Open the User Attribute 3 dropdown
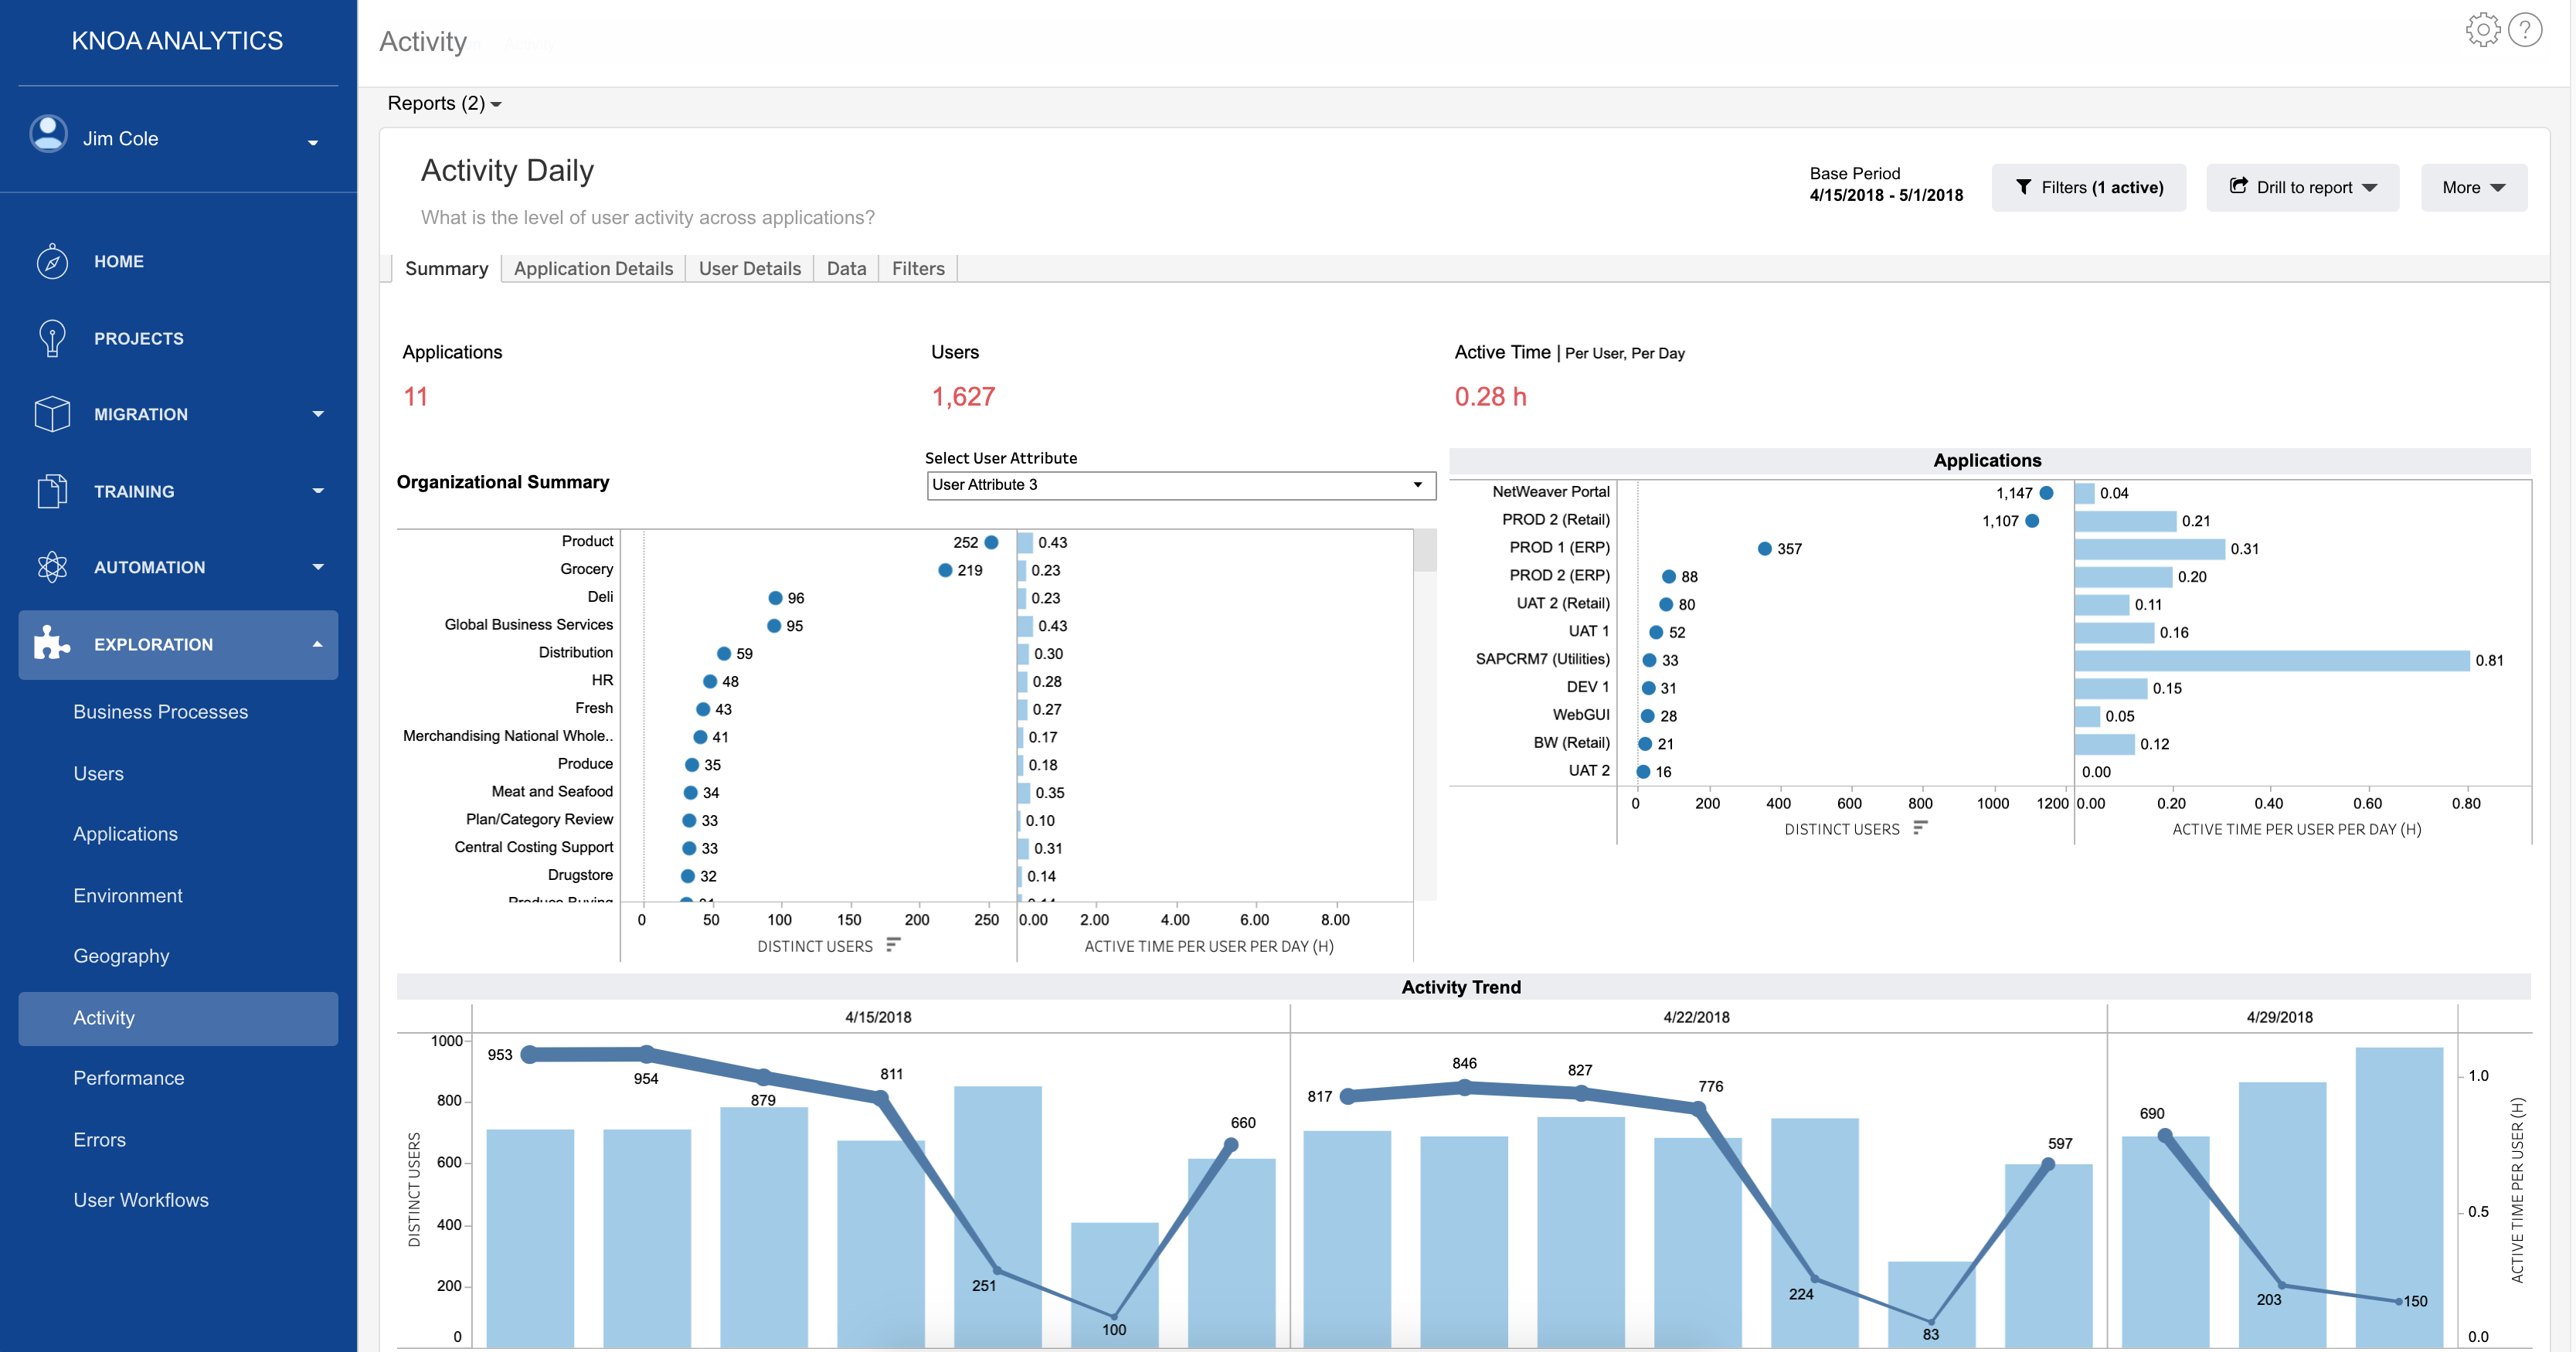The width and height of the screenshot is (2576, 1352). coord(1180,485)
